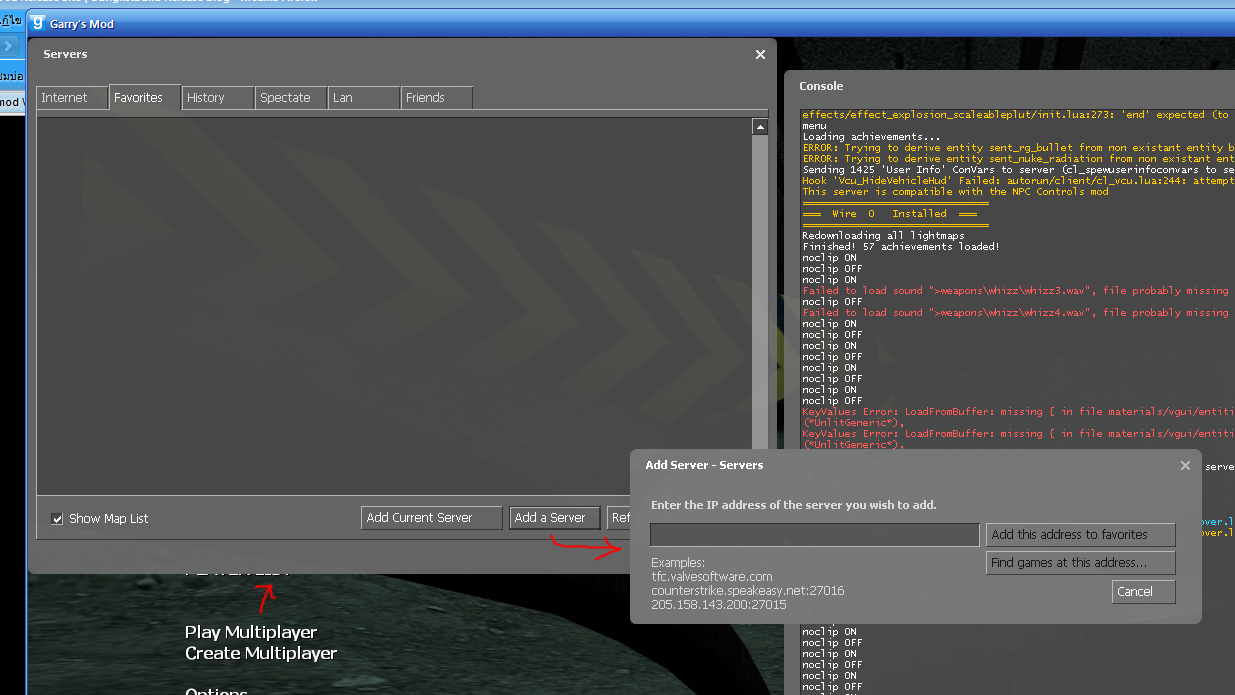The image size is (1235, 695).
Task: Close the Add Server dialog with X
Action: point(1185,465)
